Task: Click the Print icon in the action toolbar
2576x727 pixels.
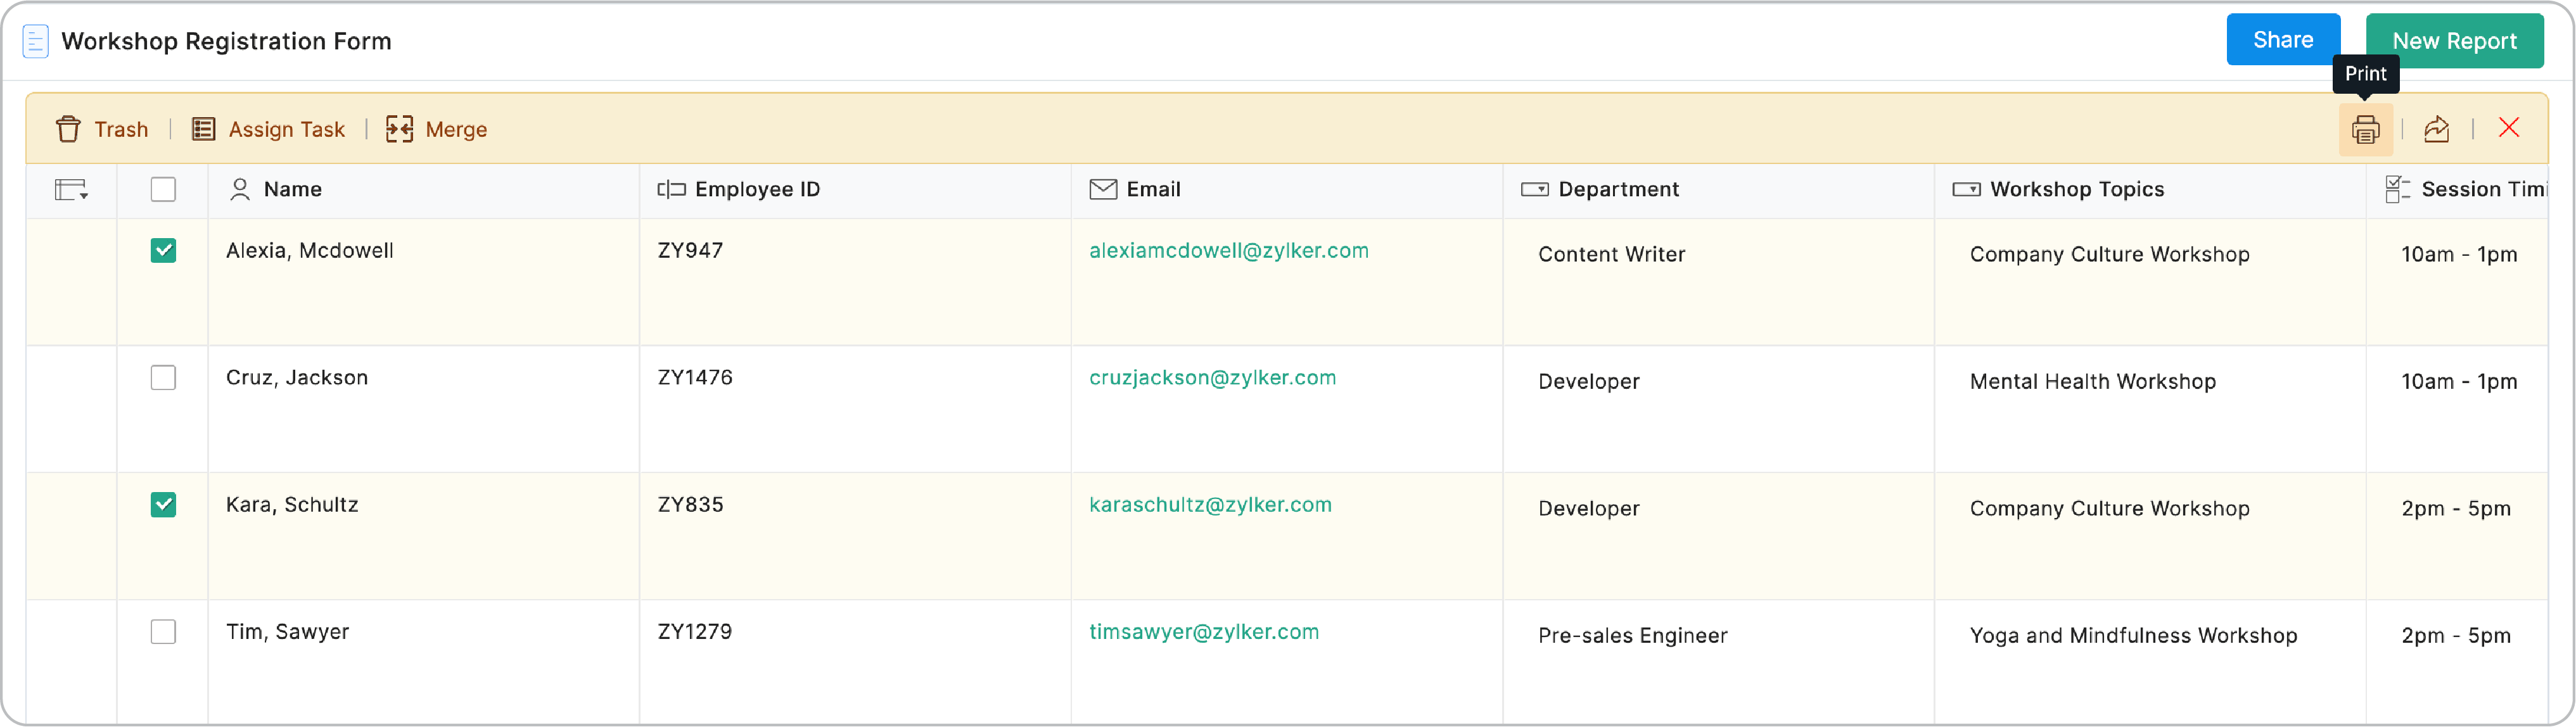Action: click(x=2366, y=128)
